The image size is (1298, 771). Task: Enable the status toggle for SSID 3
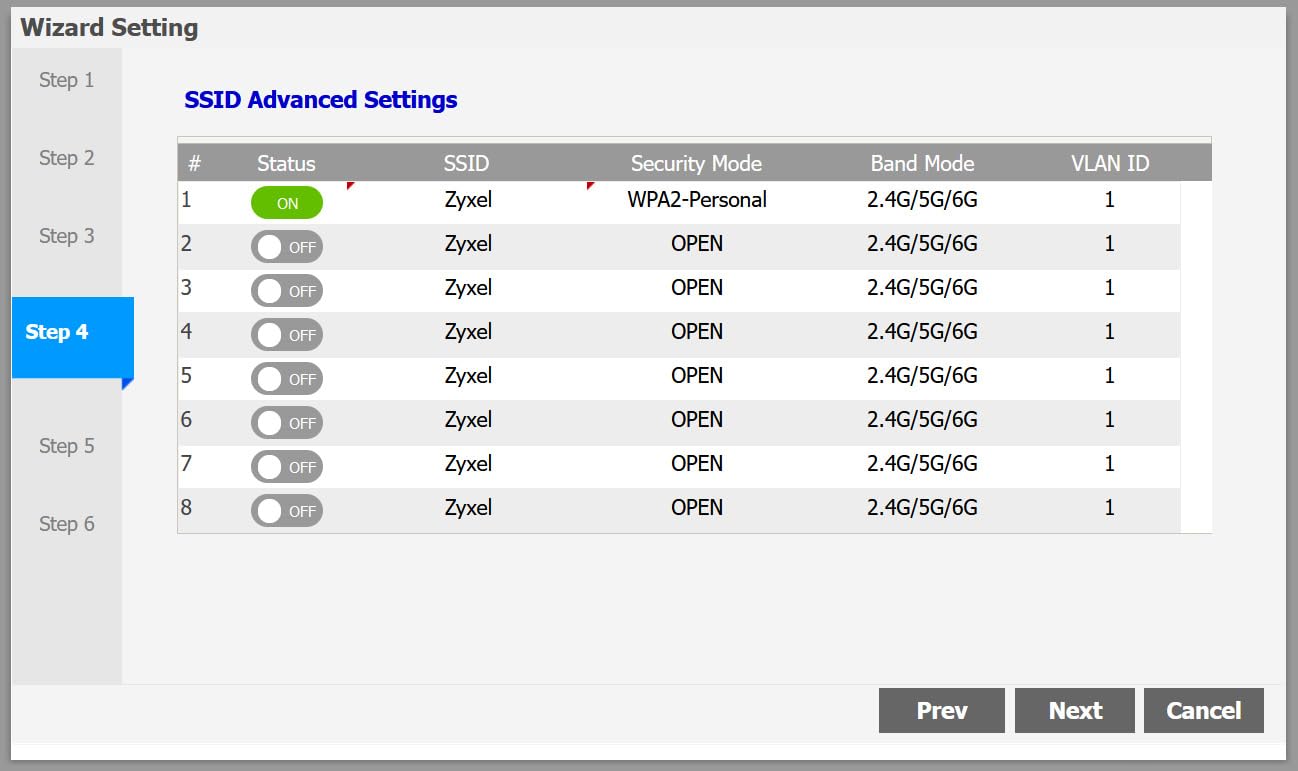(x=286, y=290)
